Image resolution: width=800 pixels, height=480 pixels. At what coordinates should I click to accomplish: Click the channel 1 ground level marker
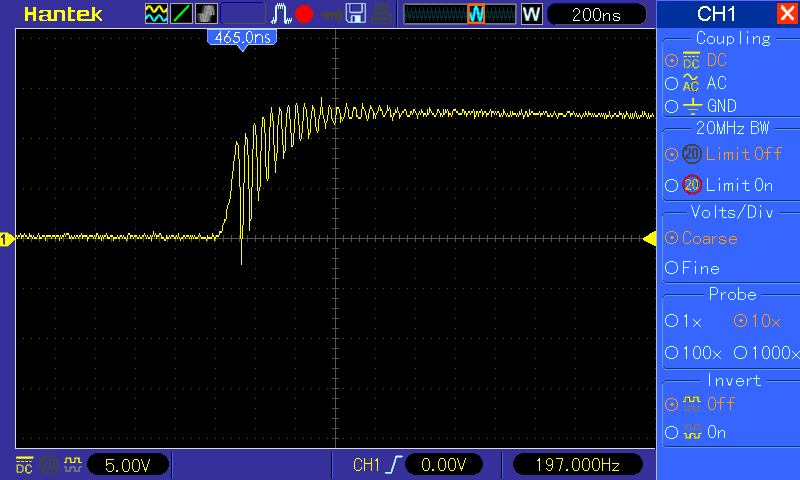click(7, 239)
